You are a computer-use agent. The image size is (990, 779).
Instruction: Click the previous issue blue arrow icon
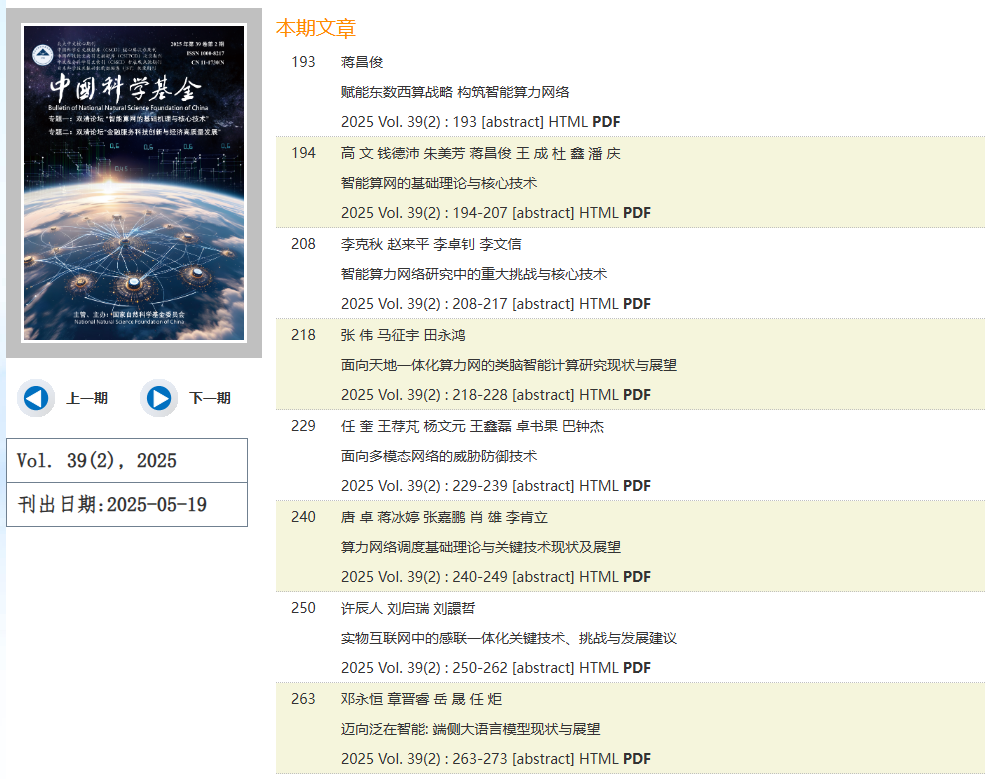tap(36, 398)
